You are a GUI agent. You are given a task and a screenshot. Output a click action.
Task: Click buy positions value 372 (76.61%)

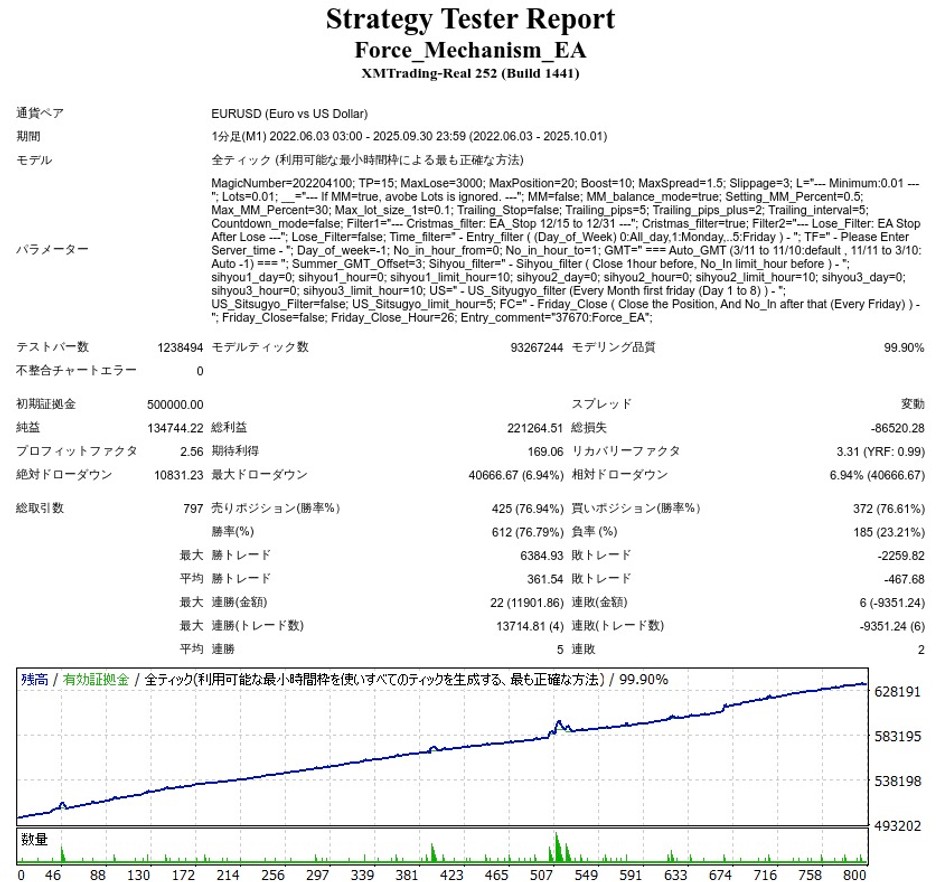pyautogui.click(x=888, y=508)
